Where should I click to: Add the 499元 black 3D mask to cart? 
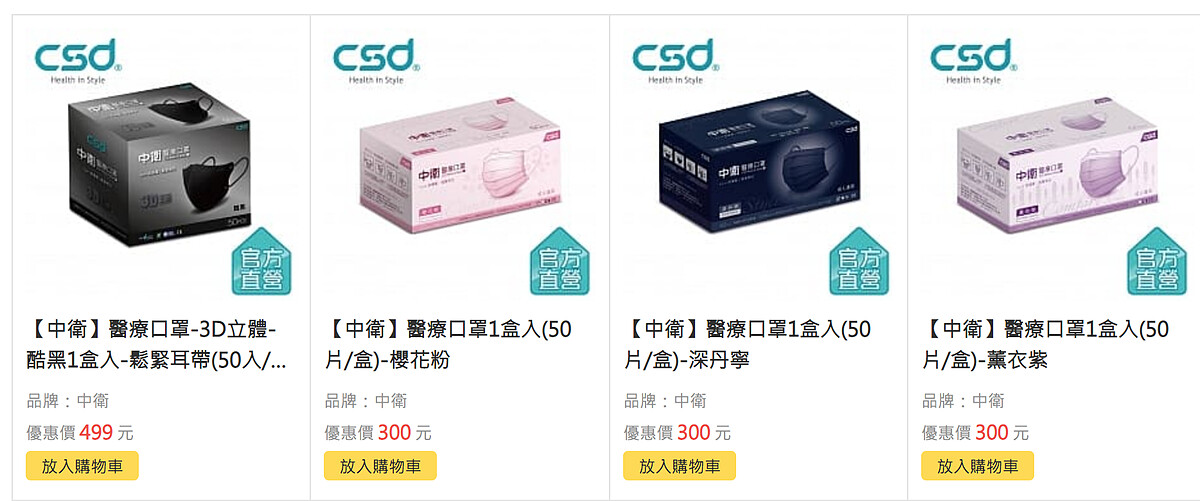82,466
